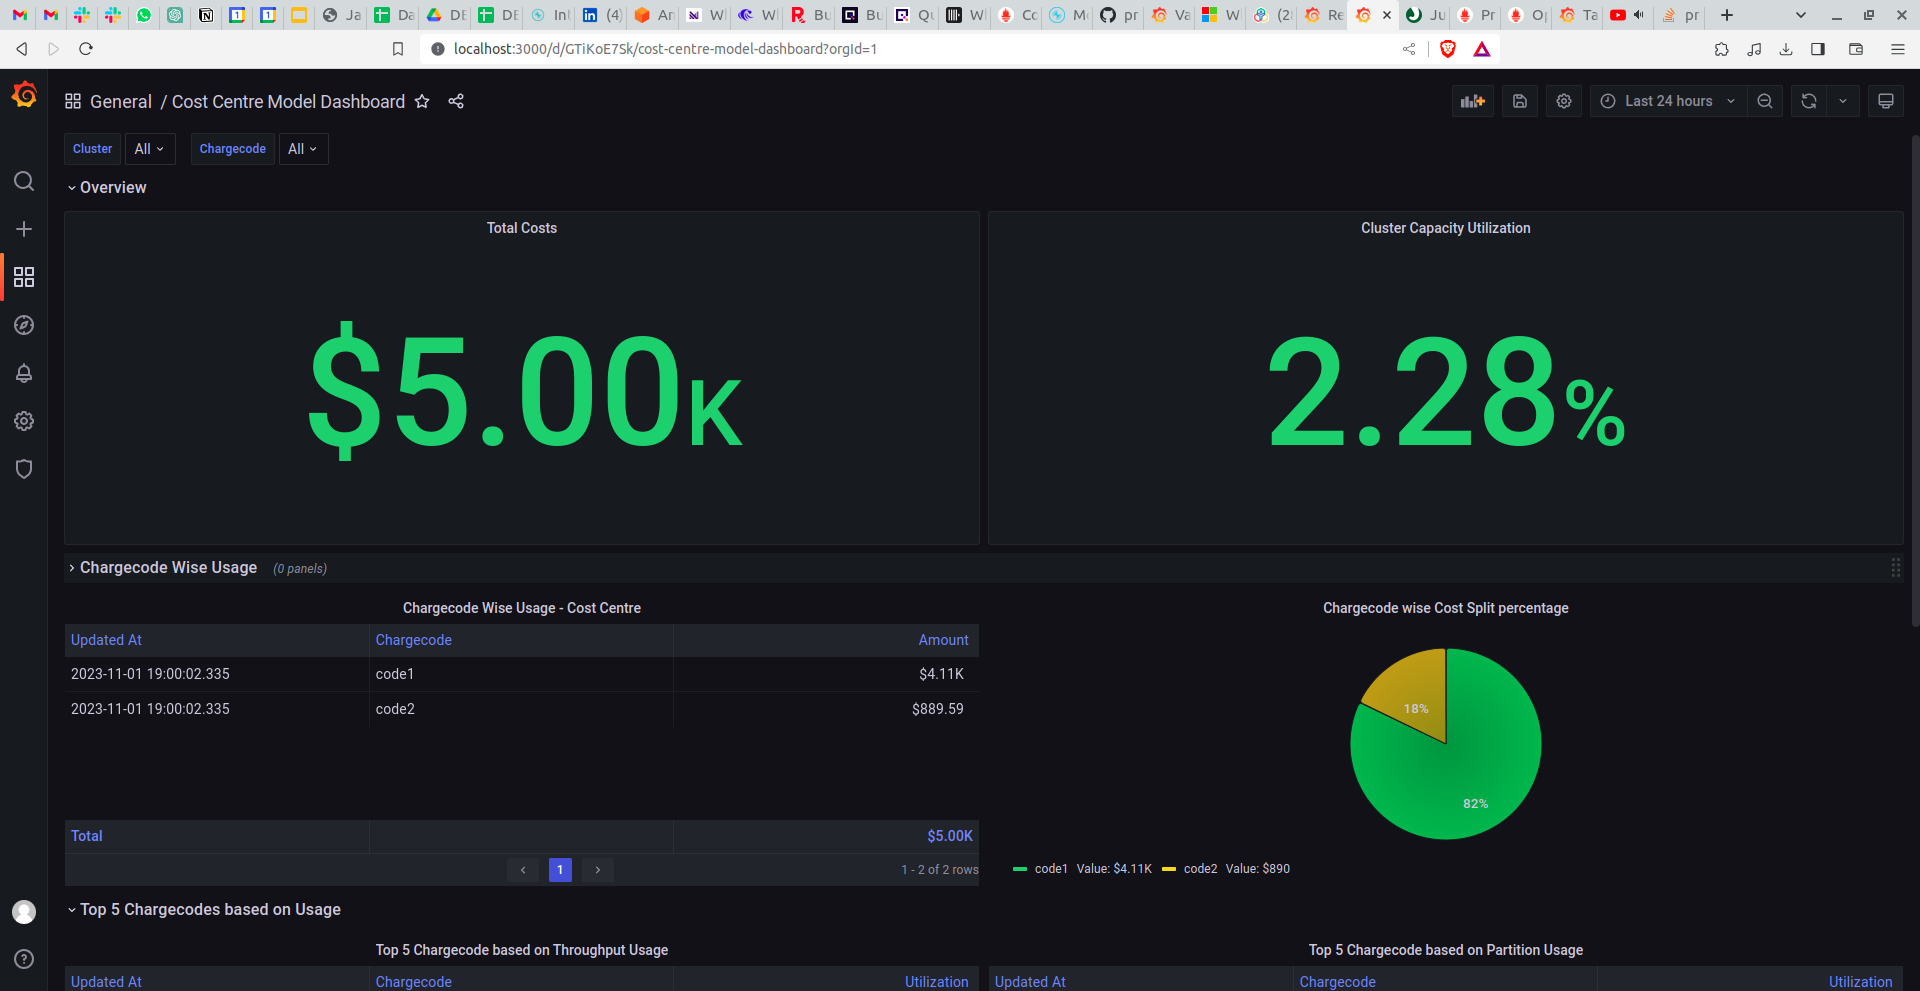Switch to the LinkedIn browser tab
This screenshot has height=991, width=1920.
[x=601, y=15]
